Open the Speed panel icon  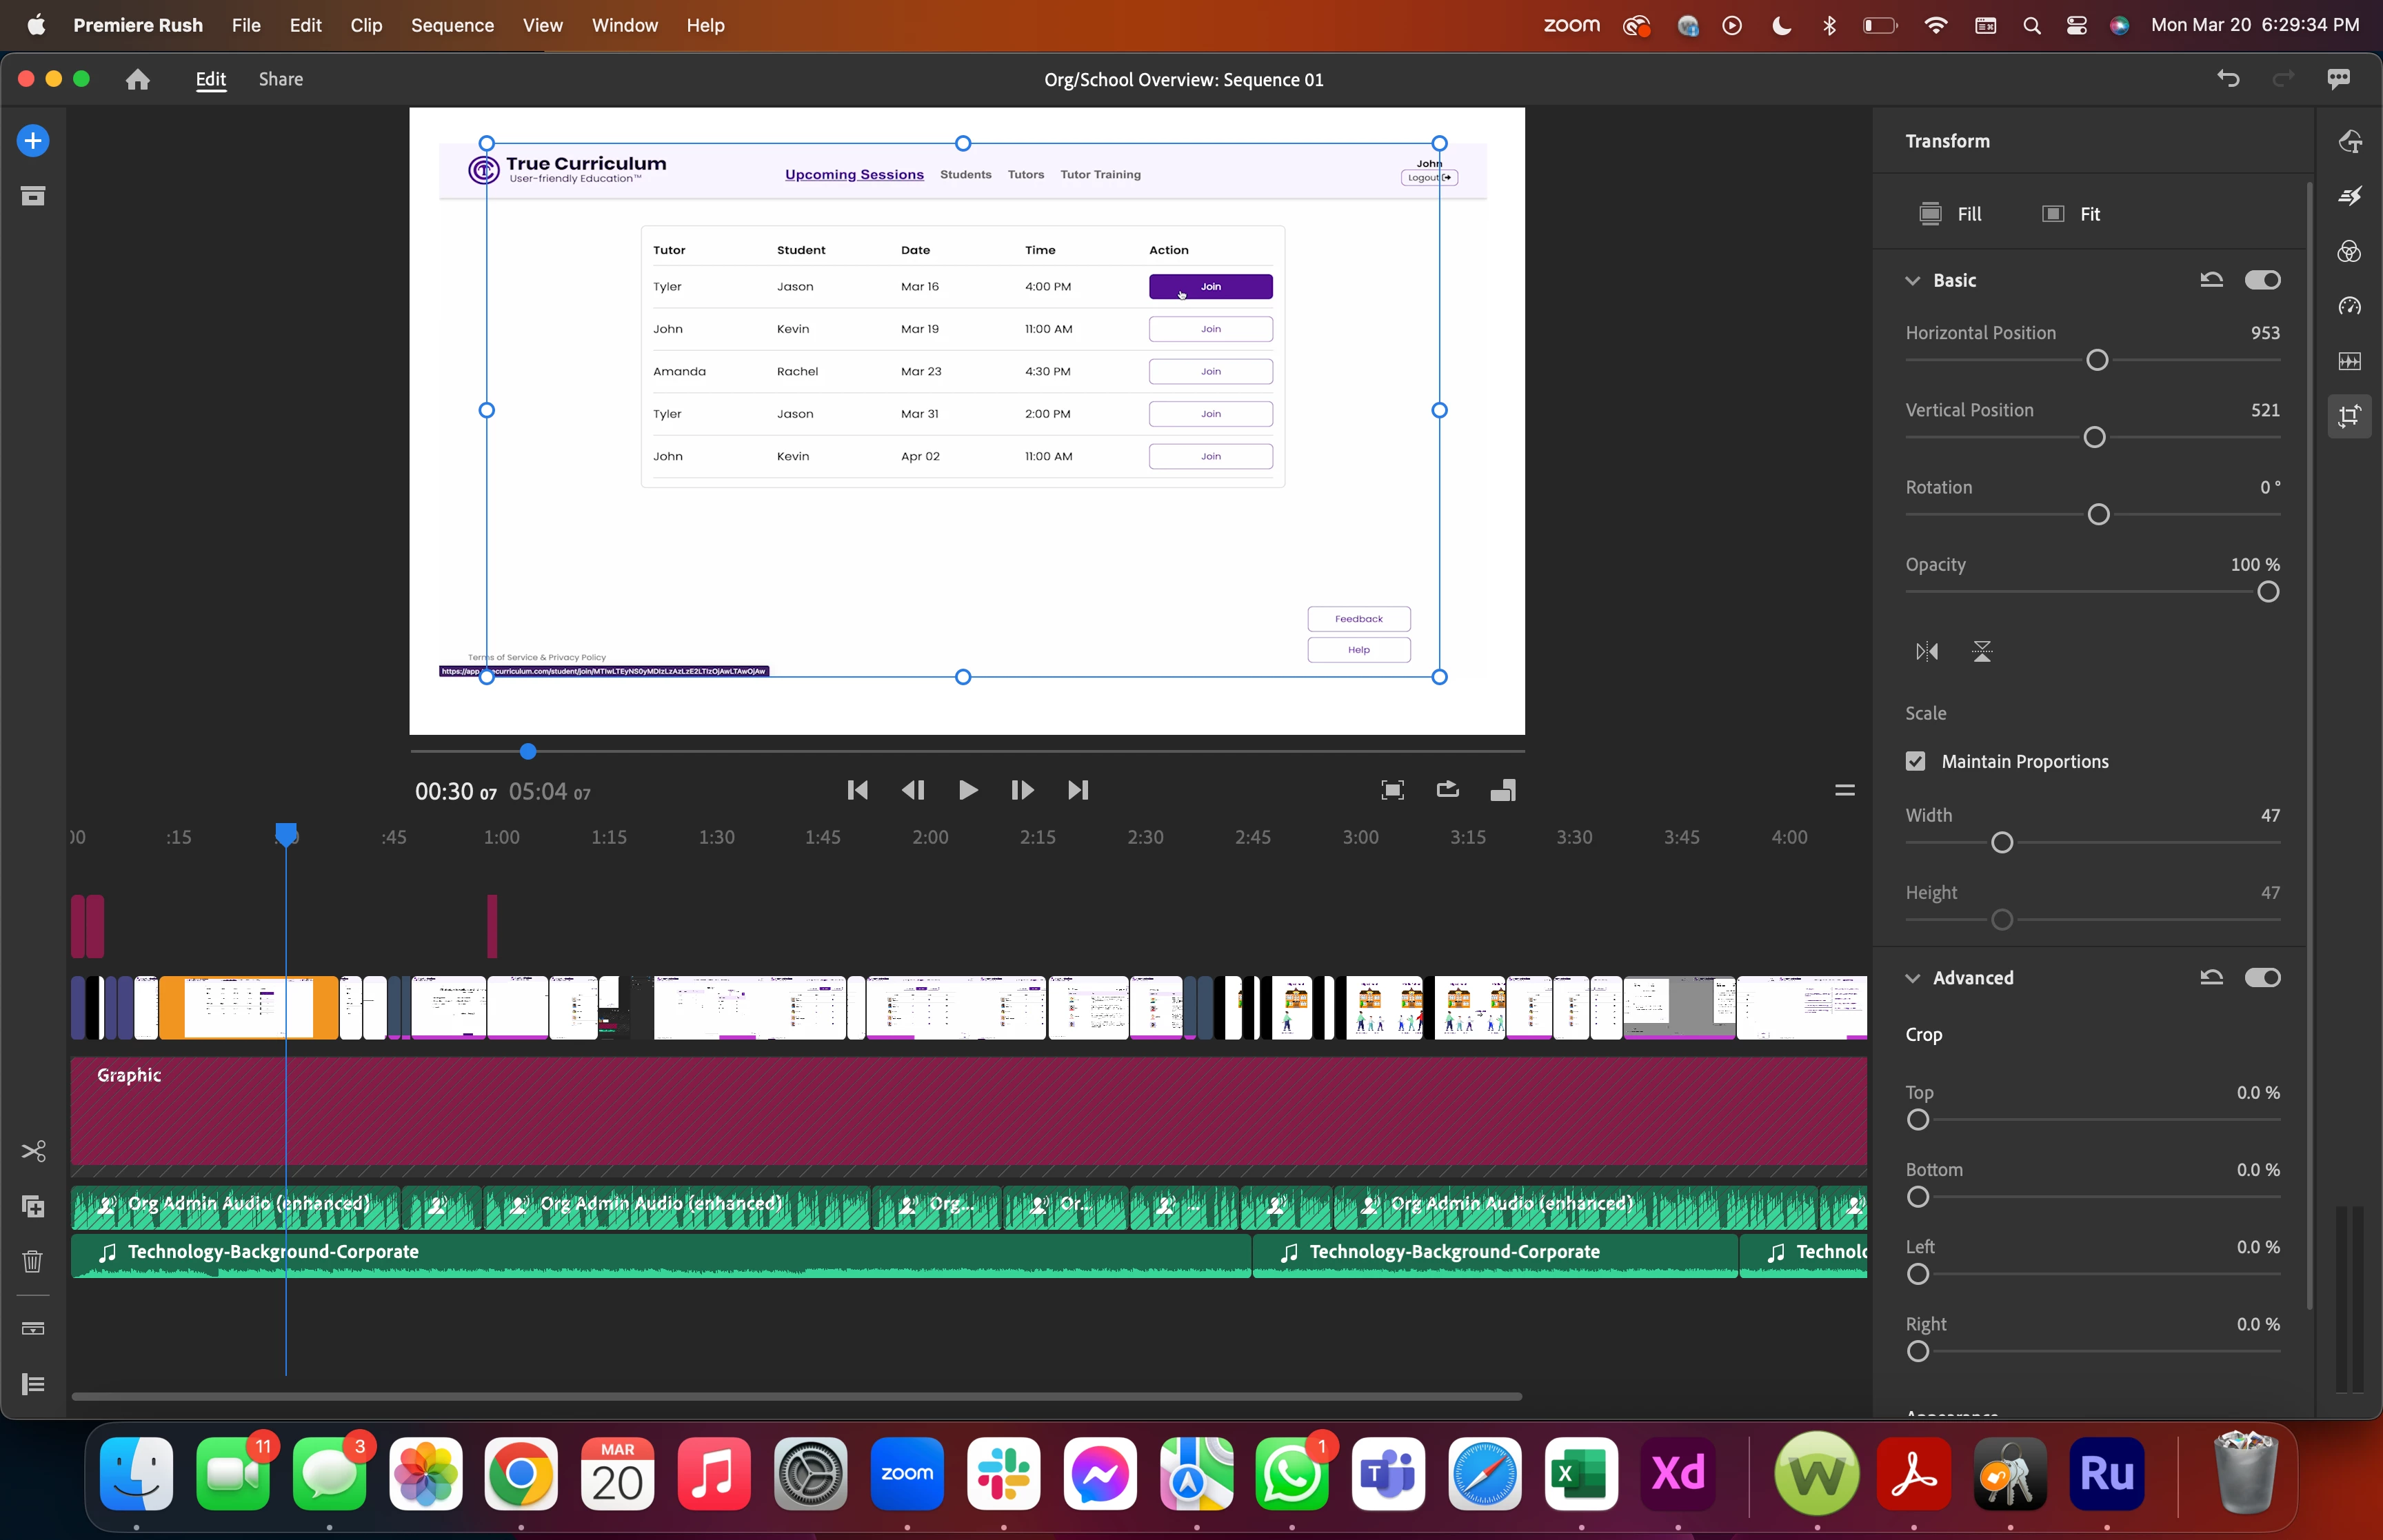tap(2349, 306)
